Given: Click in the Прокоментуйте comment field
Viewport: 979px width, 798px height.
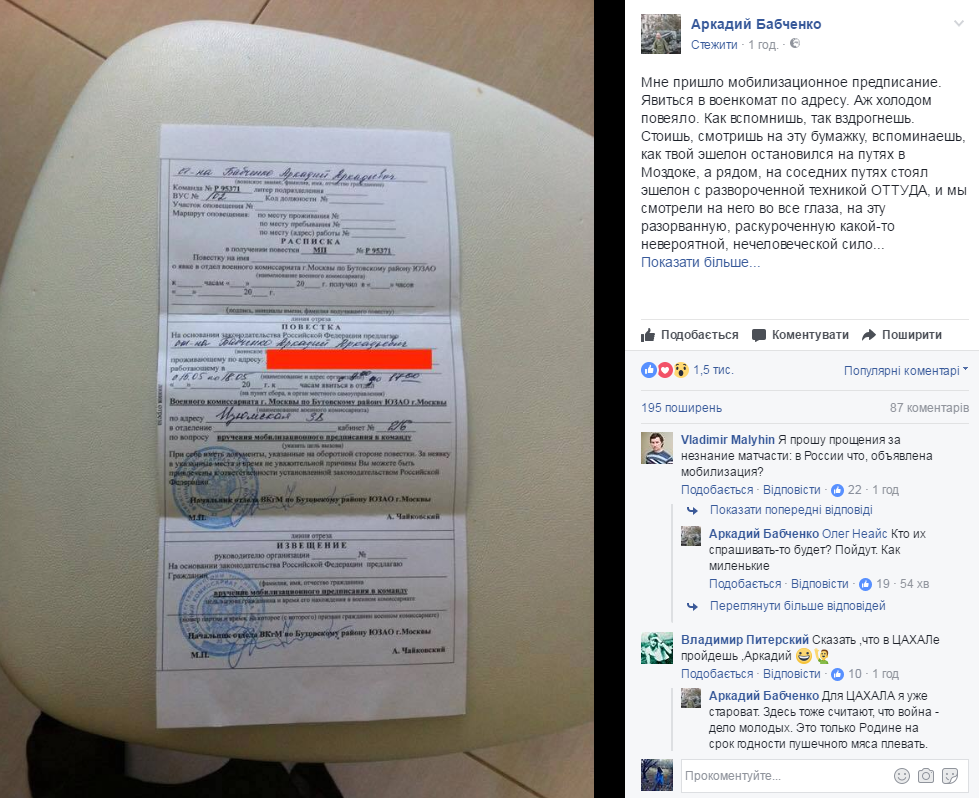Looking at the screenshot, I should click(x=787, y=776).
